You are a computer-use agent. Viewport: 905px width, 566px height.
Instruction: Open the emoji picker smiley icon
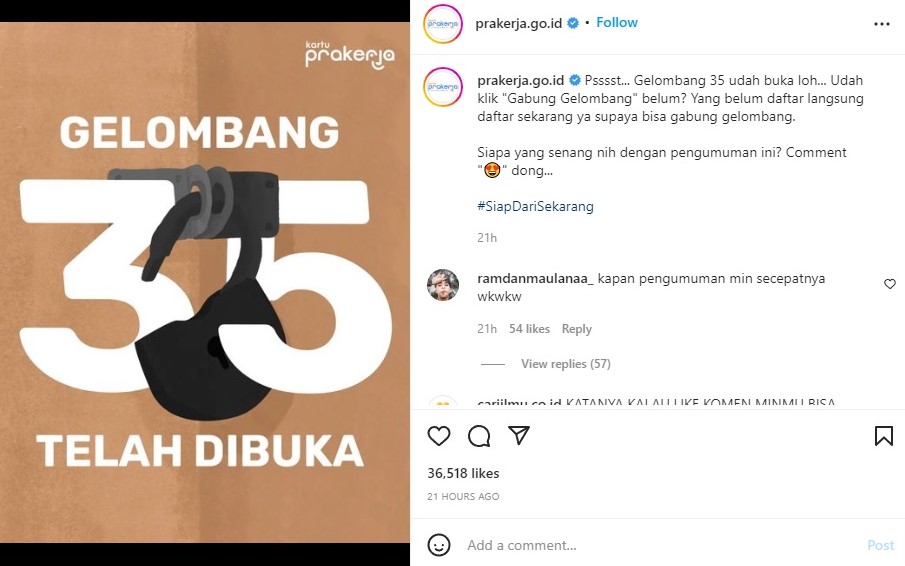[x=439, y=545]
